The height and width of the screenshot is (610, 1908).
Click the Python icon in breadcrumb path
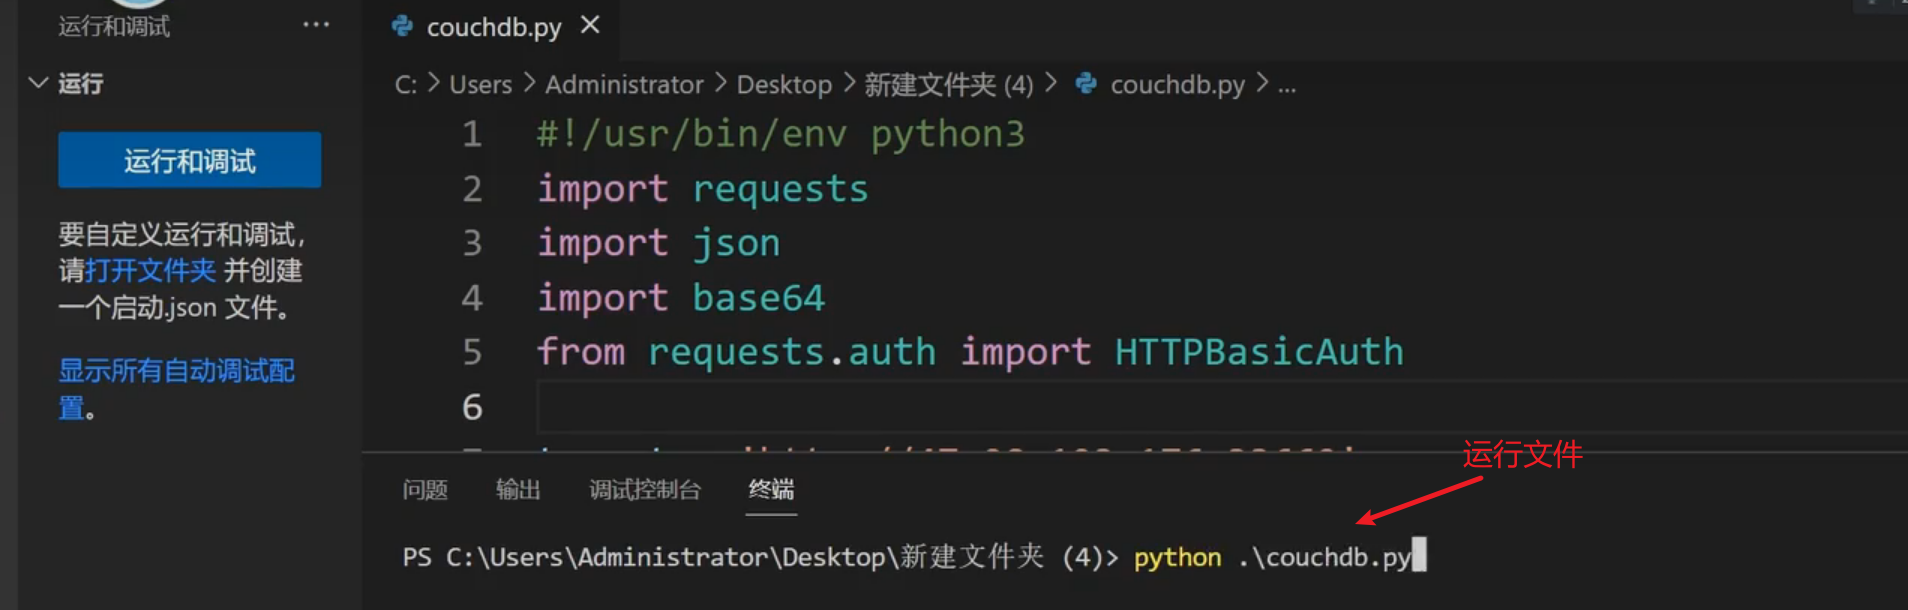click(1086, 84)
